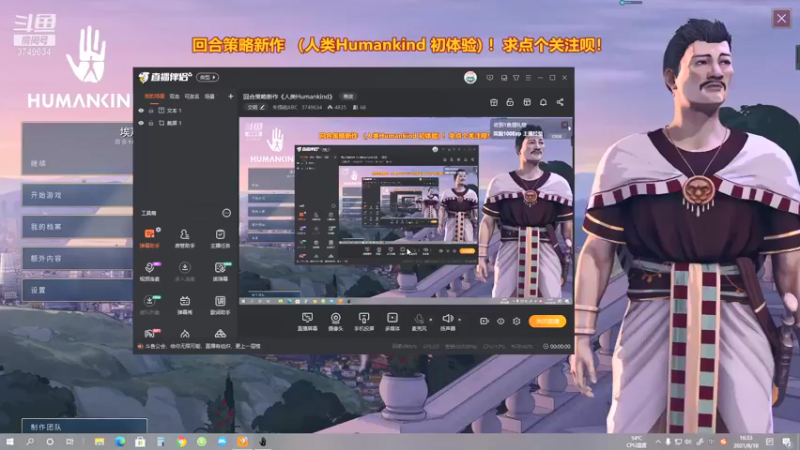
Task: Click the mini-window icon in title bar
Action: click(x=504, y=78)
